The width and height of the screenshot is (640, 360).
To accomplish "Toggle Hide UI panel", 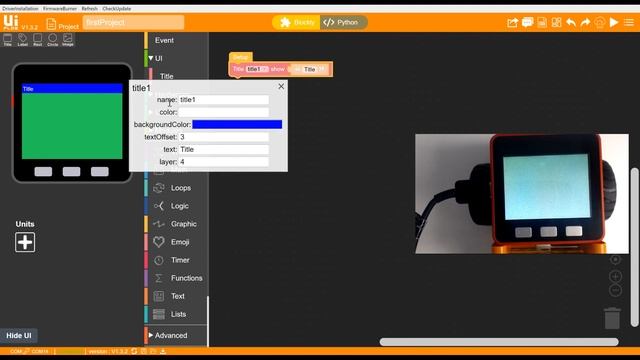I will tap(19, 336).
